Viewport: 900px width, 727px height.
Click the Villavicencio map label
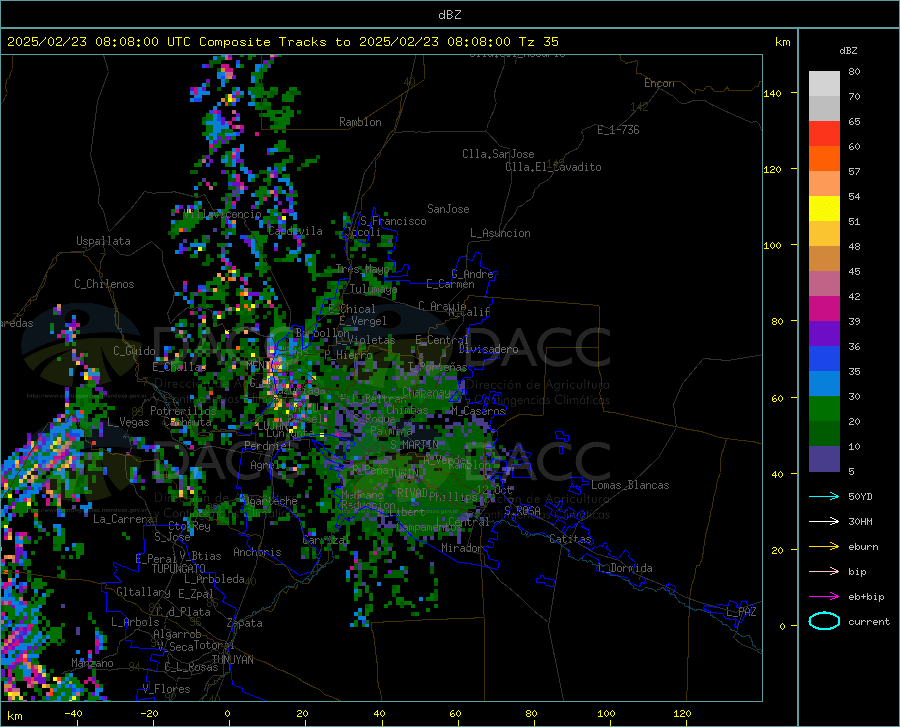(x=223, y=214)
